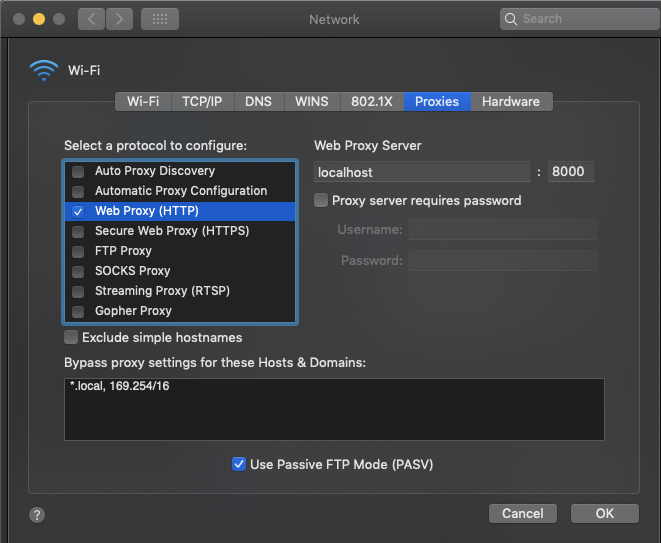Go forward with the right arrow button
661x543 pixels.
tap(119, 19)
